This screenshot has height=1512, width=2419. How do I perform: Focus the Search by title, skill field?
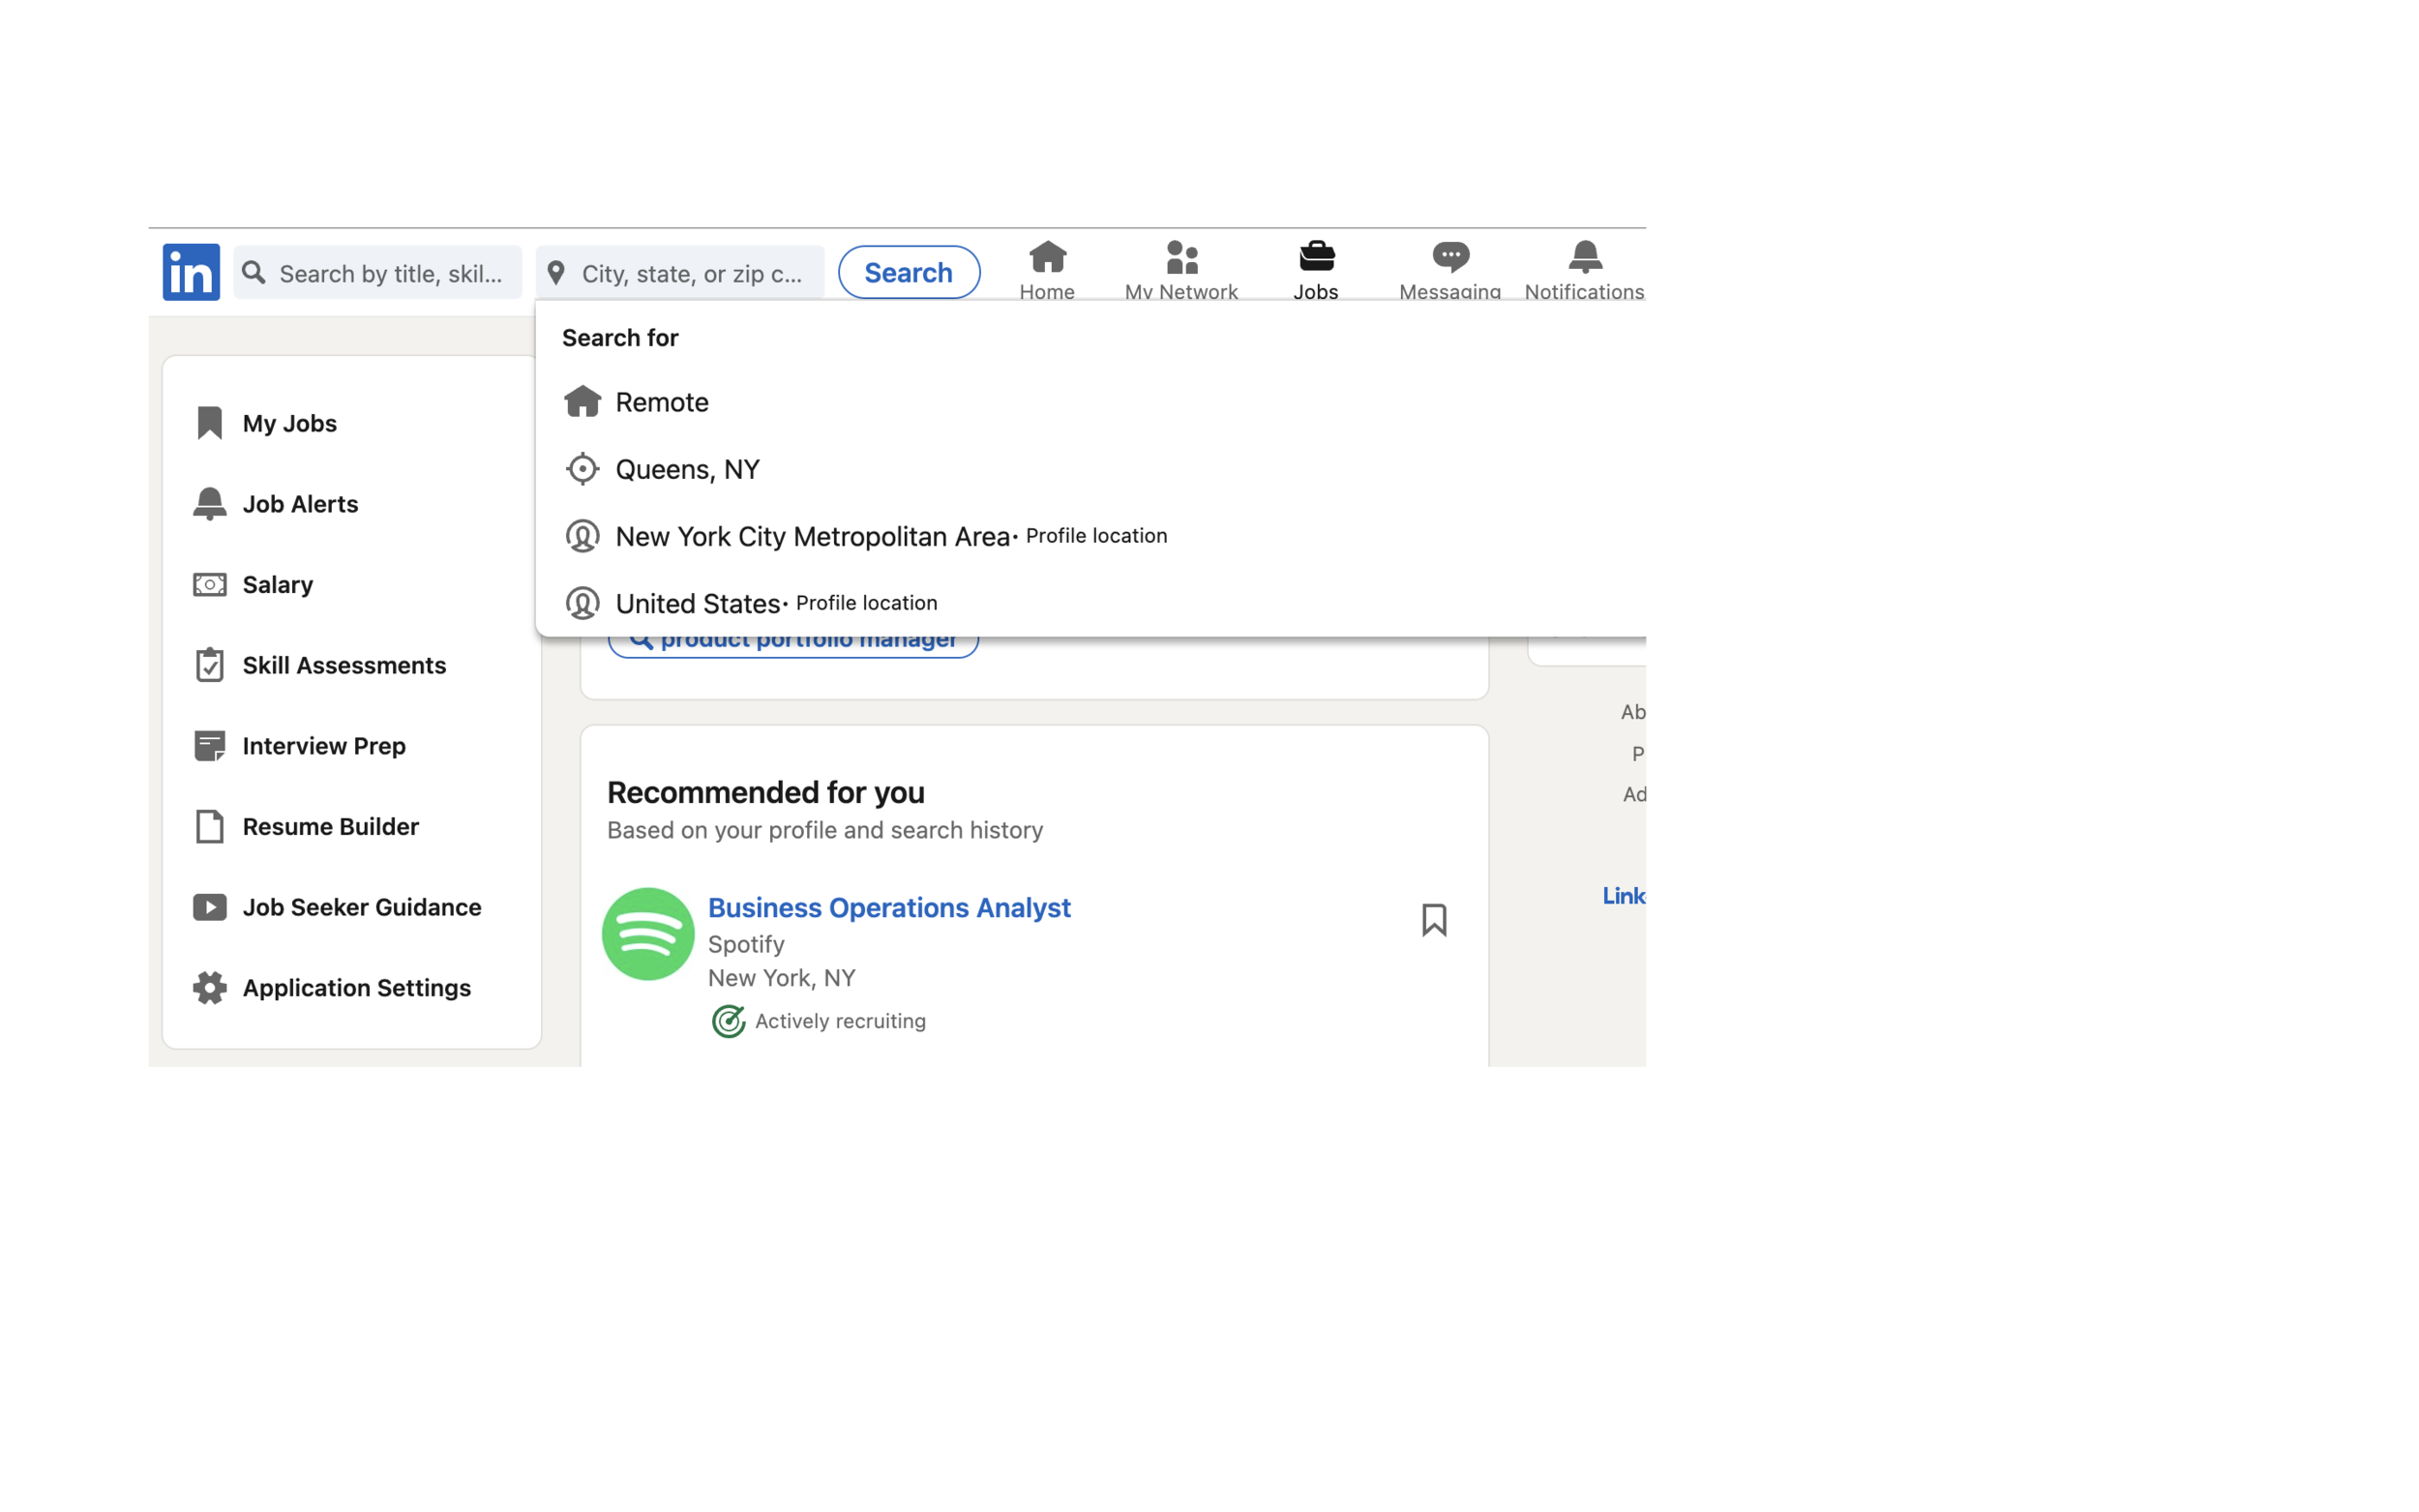pyautogui.click(x=378, y=272)
